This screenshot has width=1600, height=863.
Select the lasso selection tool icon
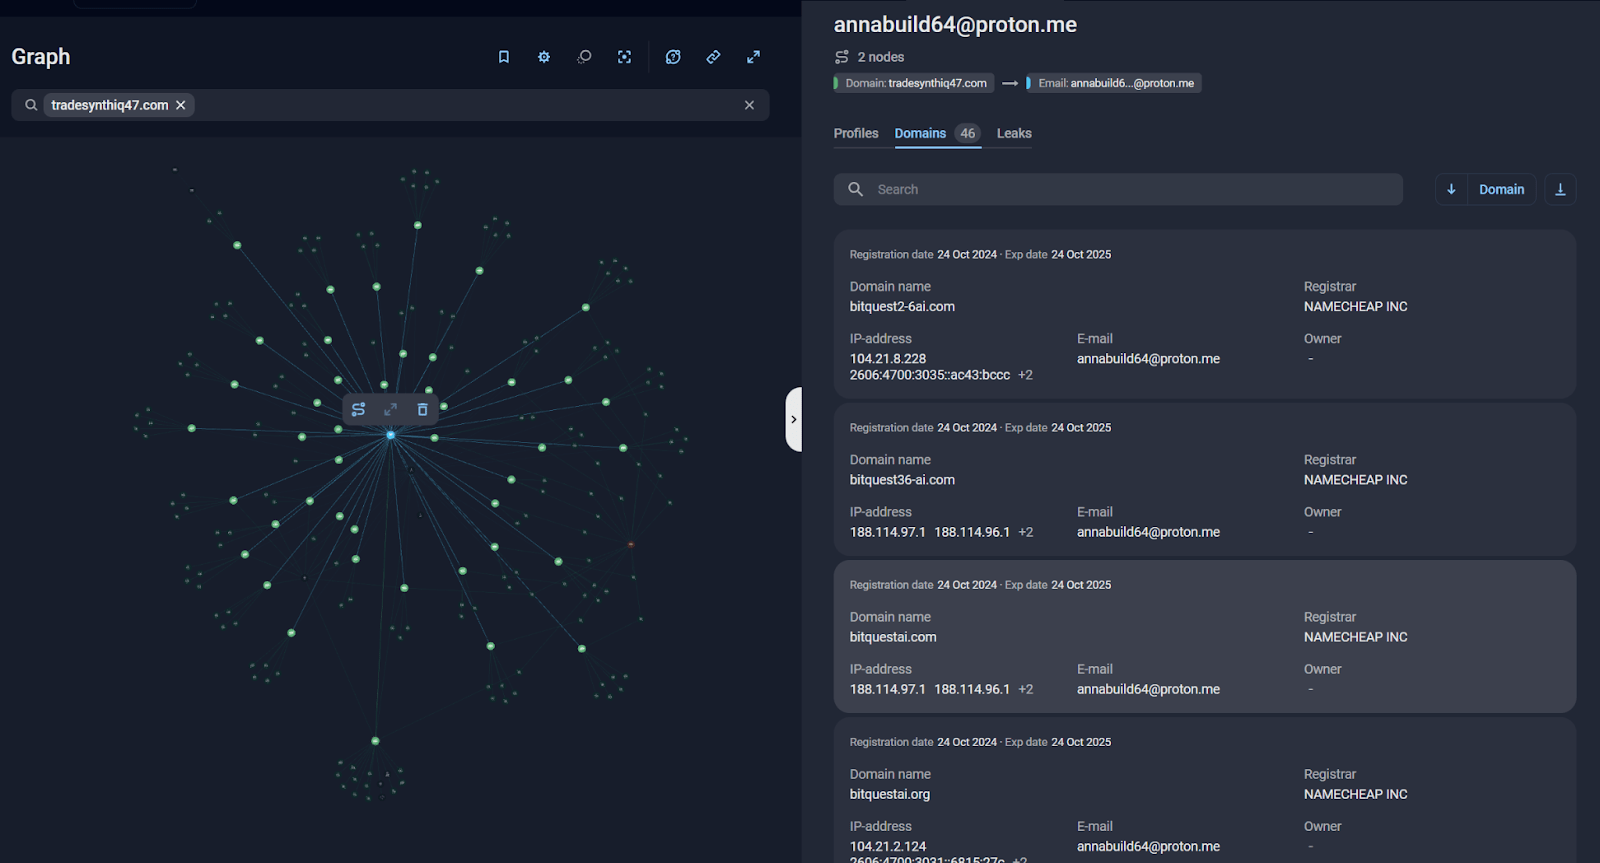584,57
